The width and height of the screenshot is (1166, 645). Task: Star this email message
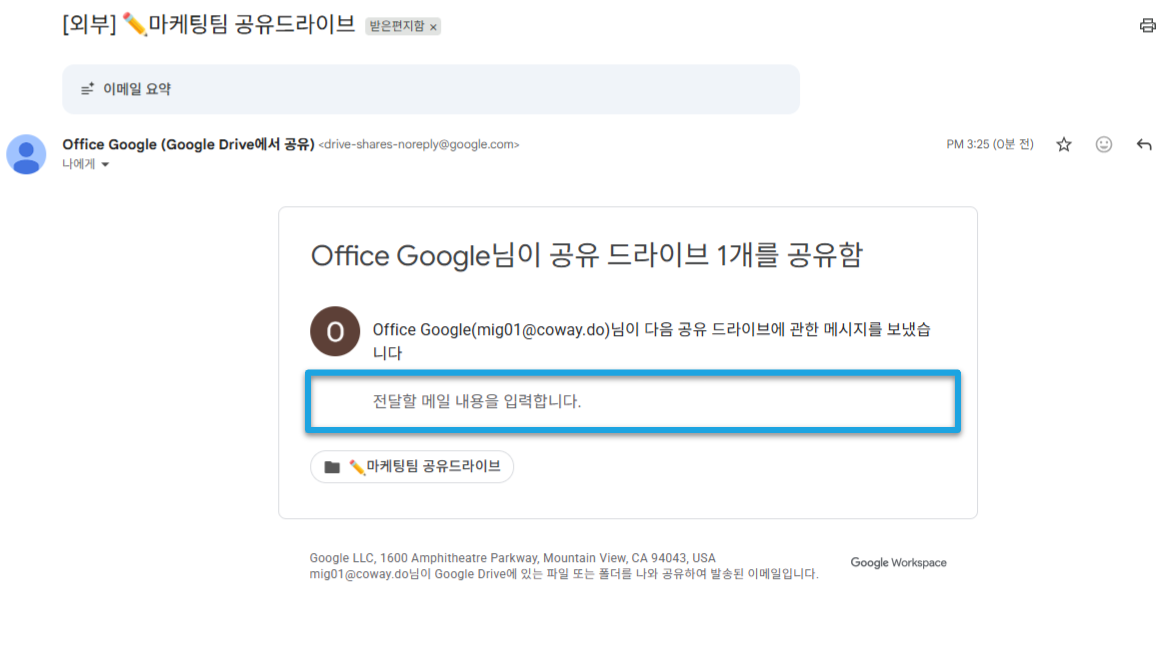click(1064, 144)
